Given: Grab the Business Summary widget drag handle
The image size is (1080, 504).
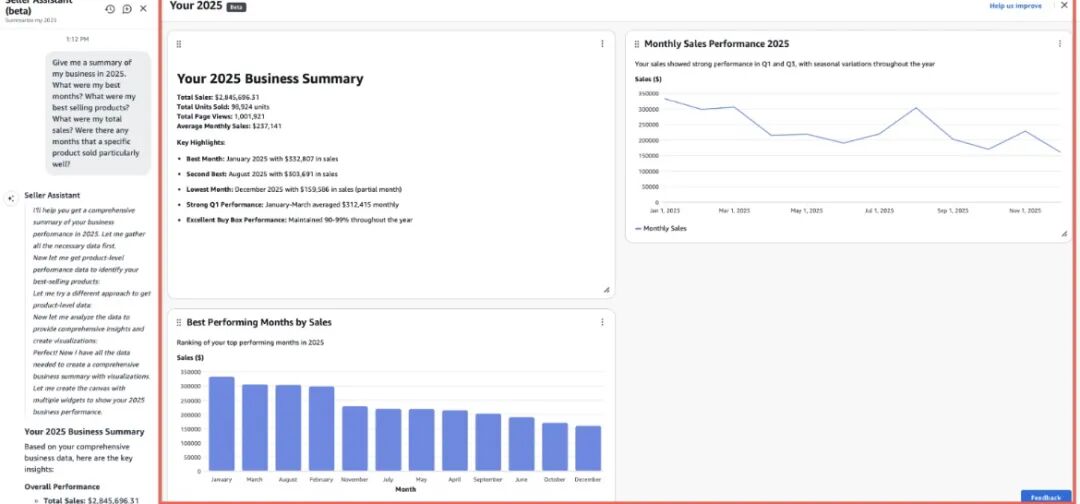Looking at the screenshot, I should [178, 44].
